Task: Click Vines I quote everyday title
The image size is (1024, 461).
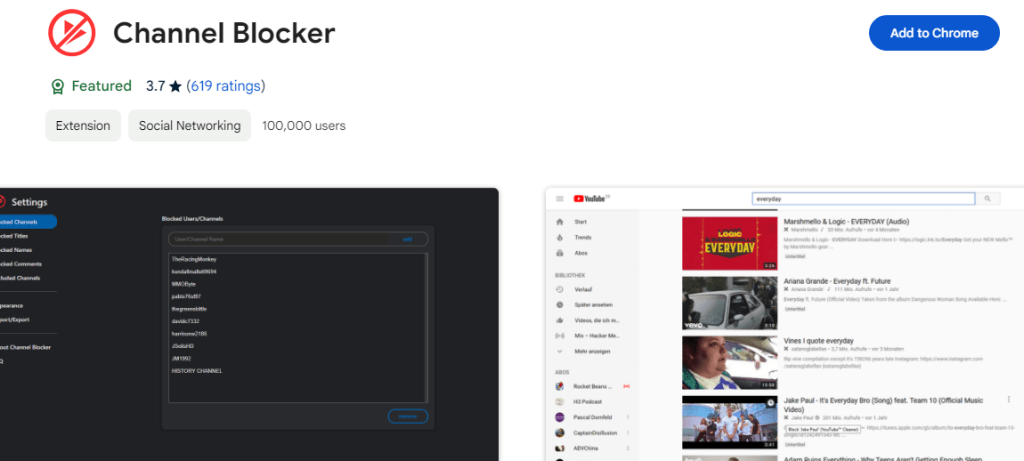Action: (818, 341)
